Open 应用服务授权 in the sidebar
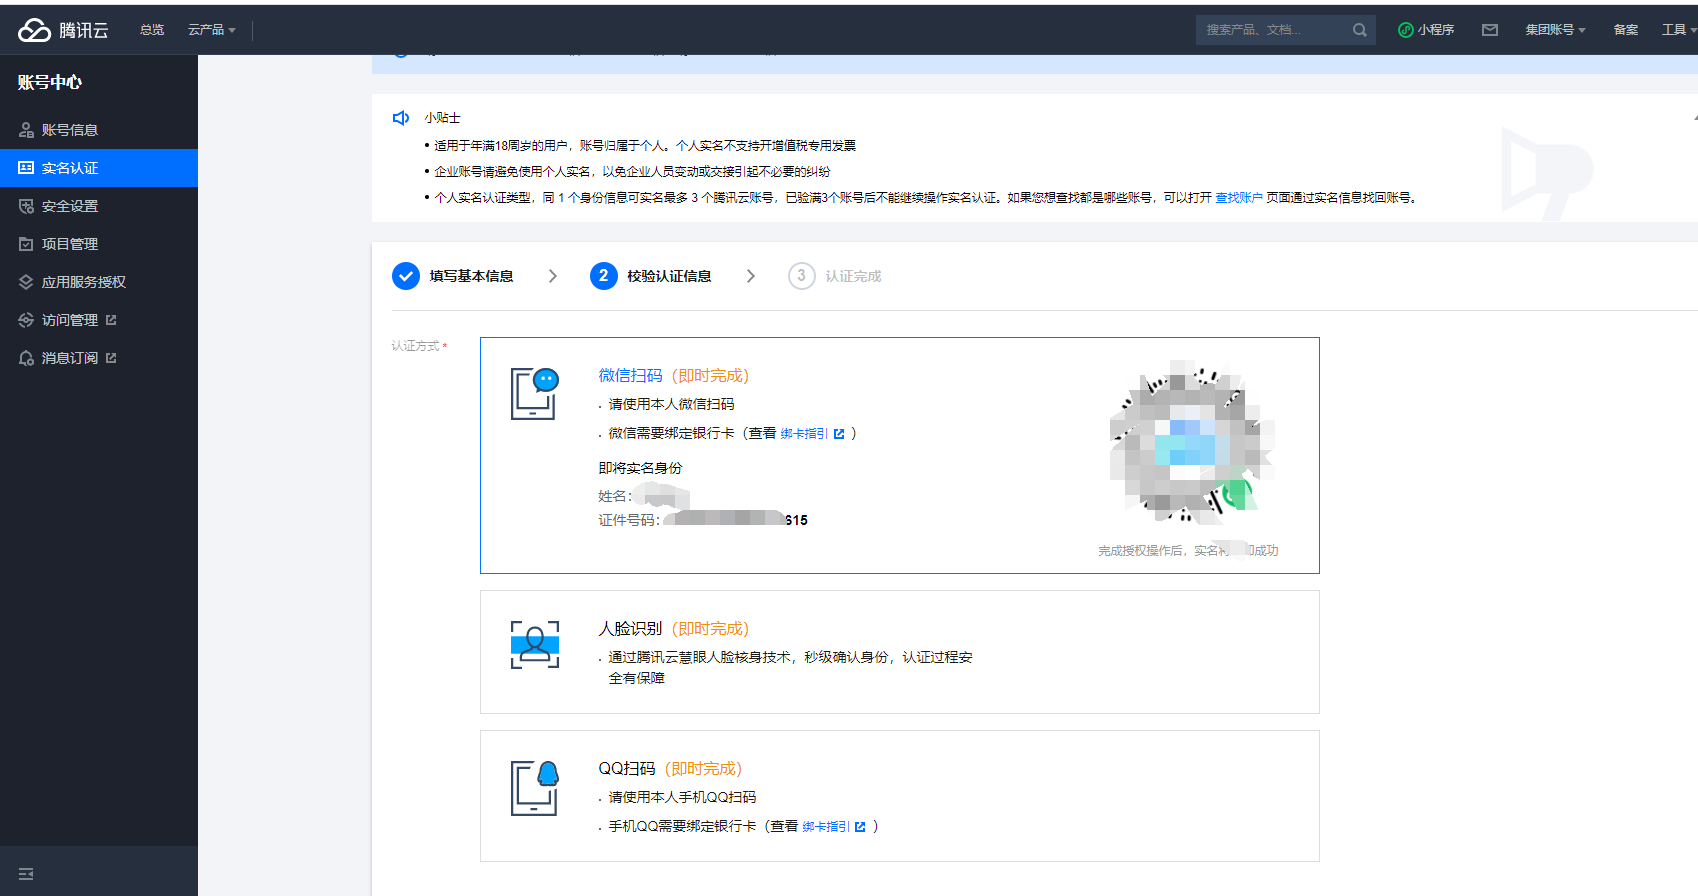 99,282
